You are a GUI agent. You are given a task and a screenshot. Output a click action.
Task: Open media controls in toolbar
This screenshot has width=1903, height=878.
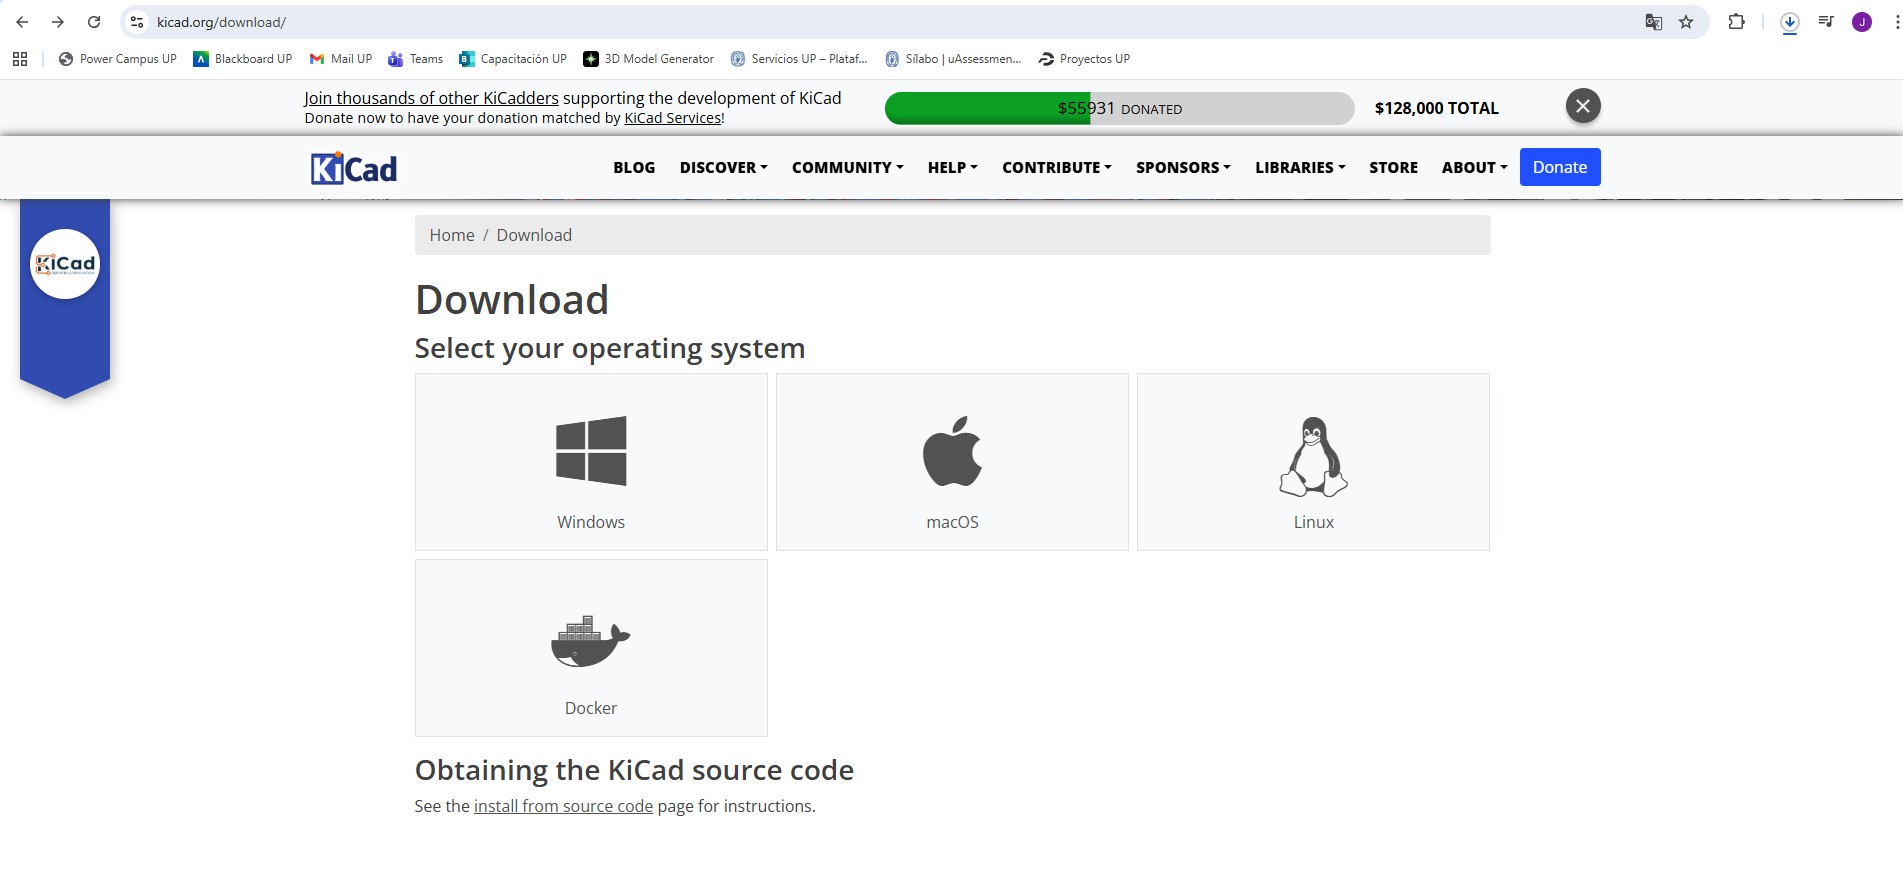(x=1826, y=22)
